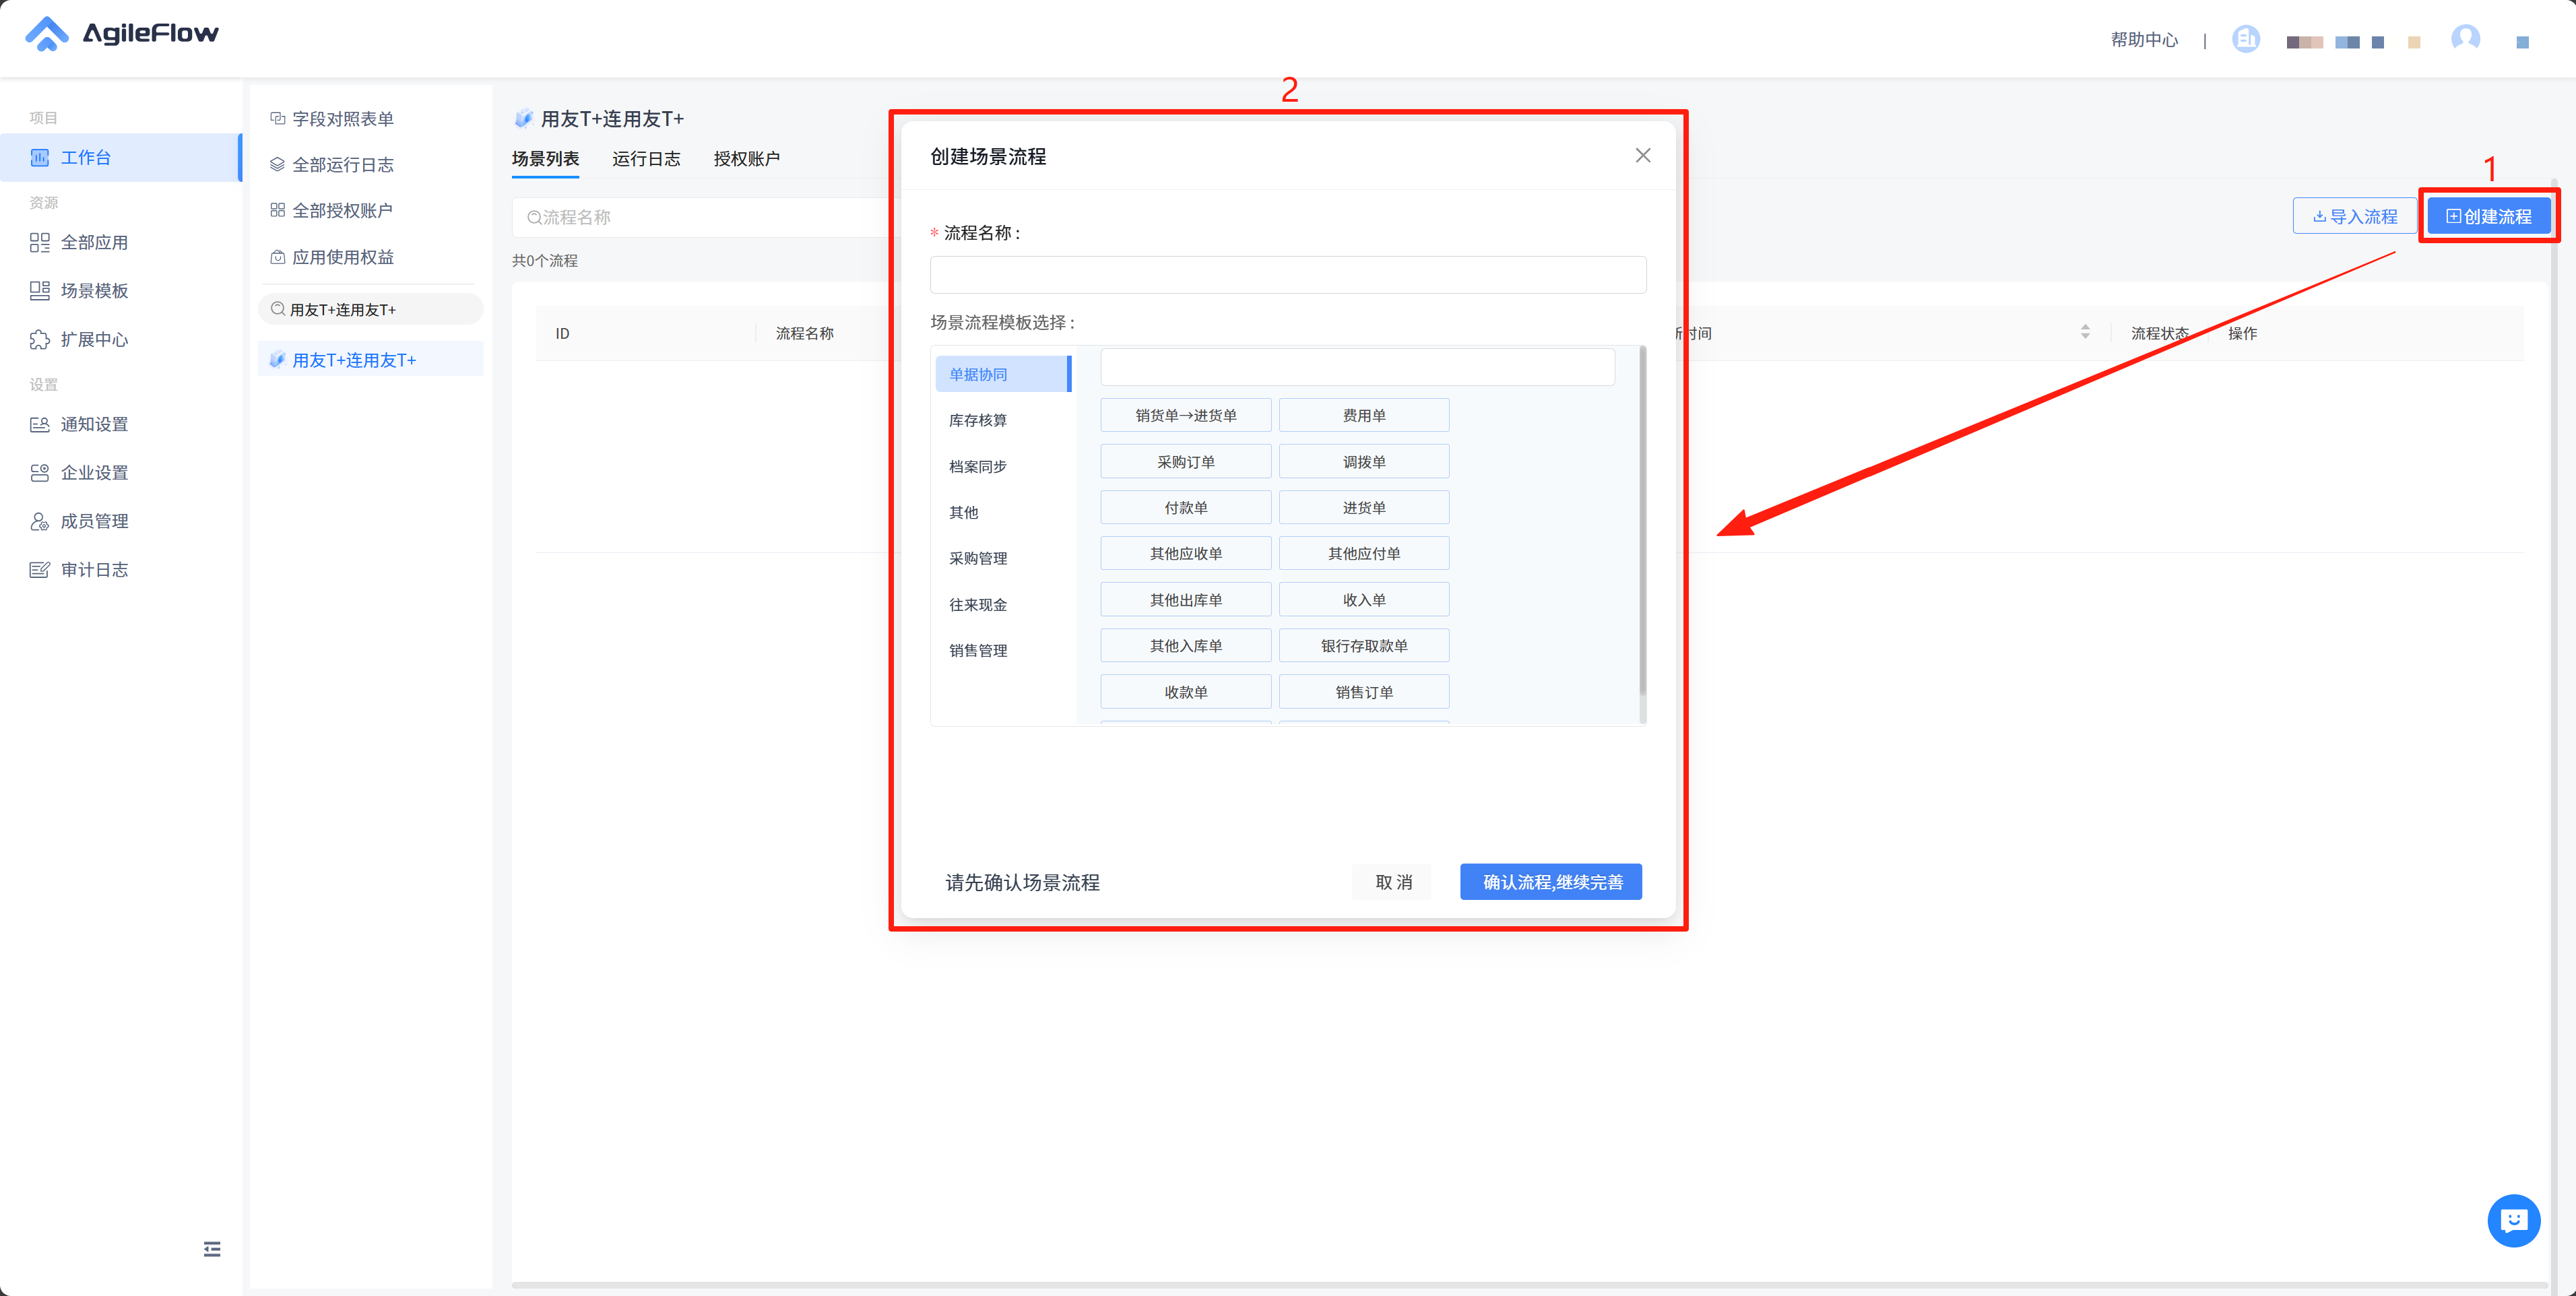Viewport: 2576px width, 1296px height.
Task: Click the cube icon before 用友T+连用友T+ title
Action: [523, 118]
